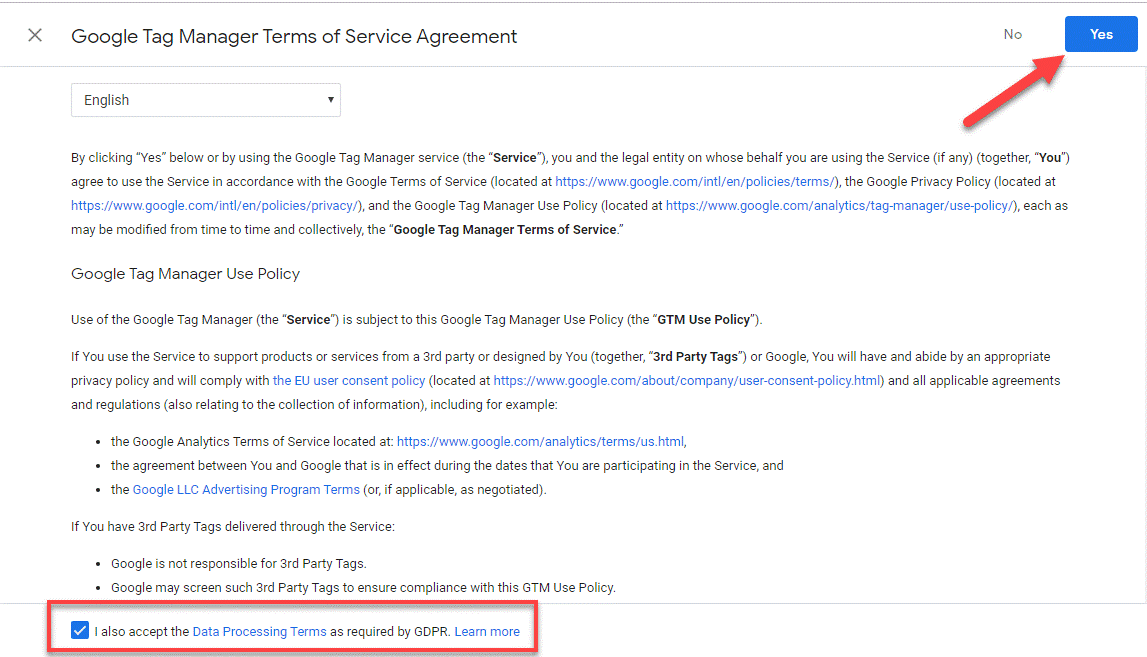Click the dialog title heading text
This screenshot has height=657, width=1147.
point(294,36)
